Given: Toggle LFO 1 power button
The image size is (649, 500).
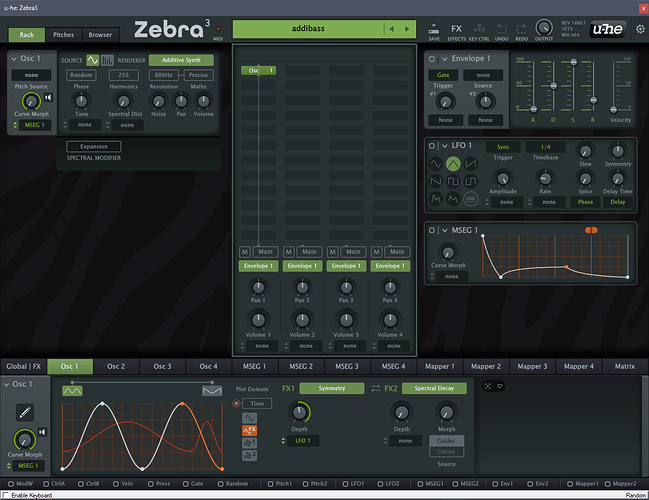Looking at the screenshot, I should pos(432,146).
